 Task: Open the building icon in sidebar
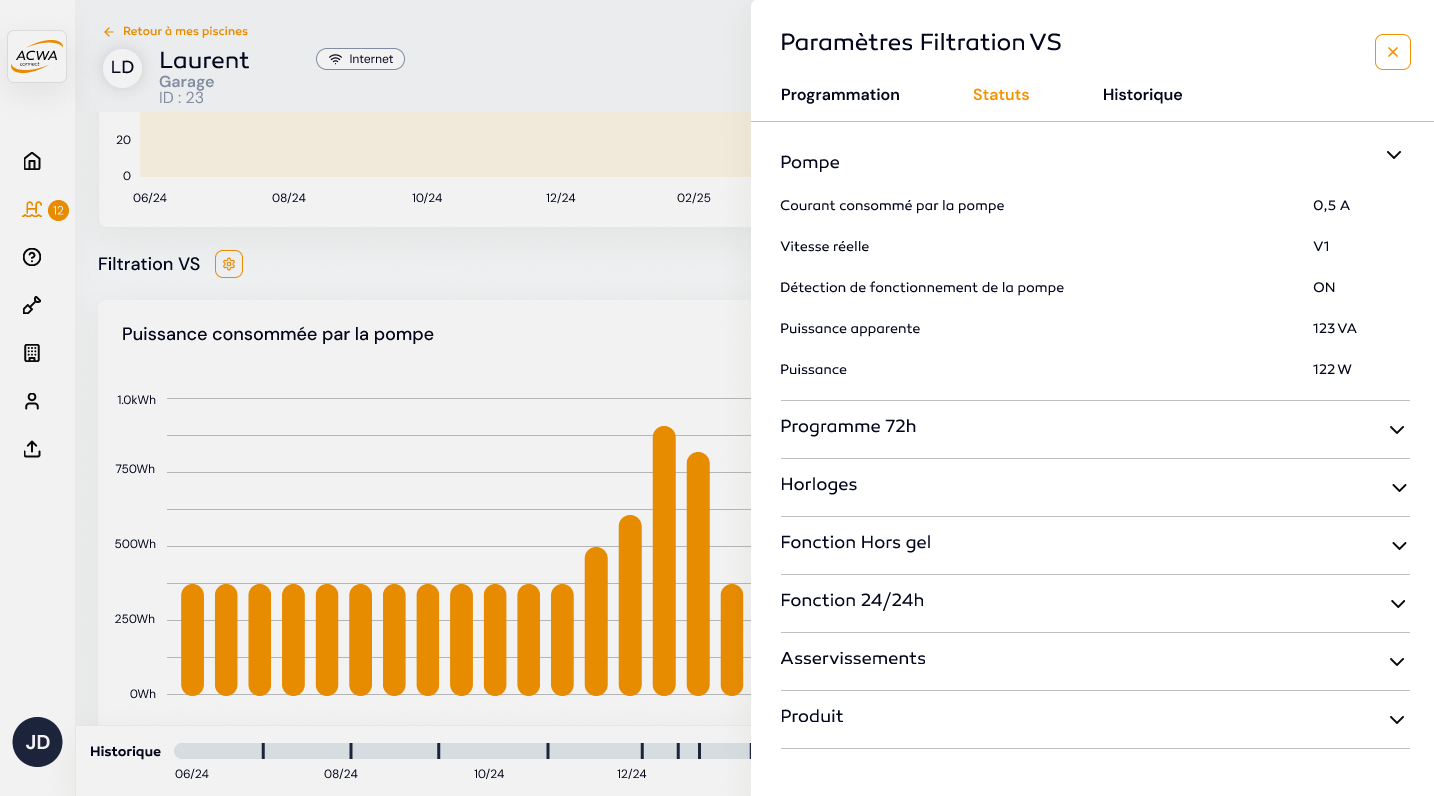[32, 353]
